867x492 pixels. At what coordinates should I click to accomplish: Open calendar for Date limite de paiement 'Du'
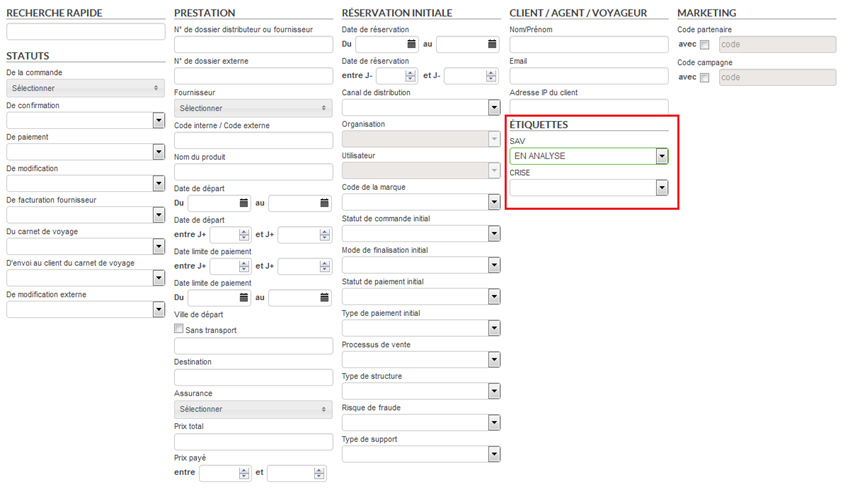coord(244,297)
